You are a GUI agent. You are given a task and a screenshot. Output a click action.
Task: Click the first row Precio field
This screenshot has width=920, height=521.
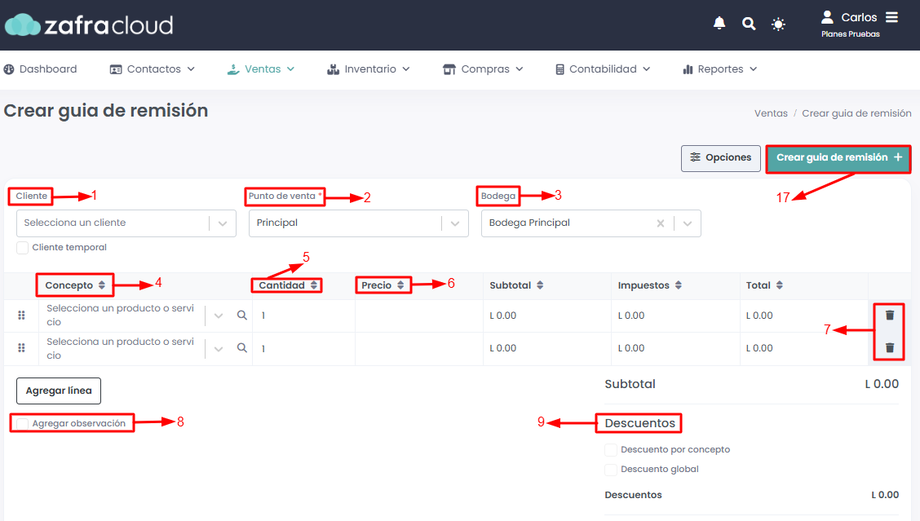(x=419, y=315)
